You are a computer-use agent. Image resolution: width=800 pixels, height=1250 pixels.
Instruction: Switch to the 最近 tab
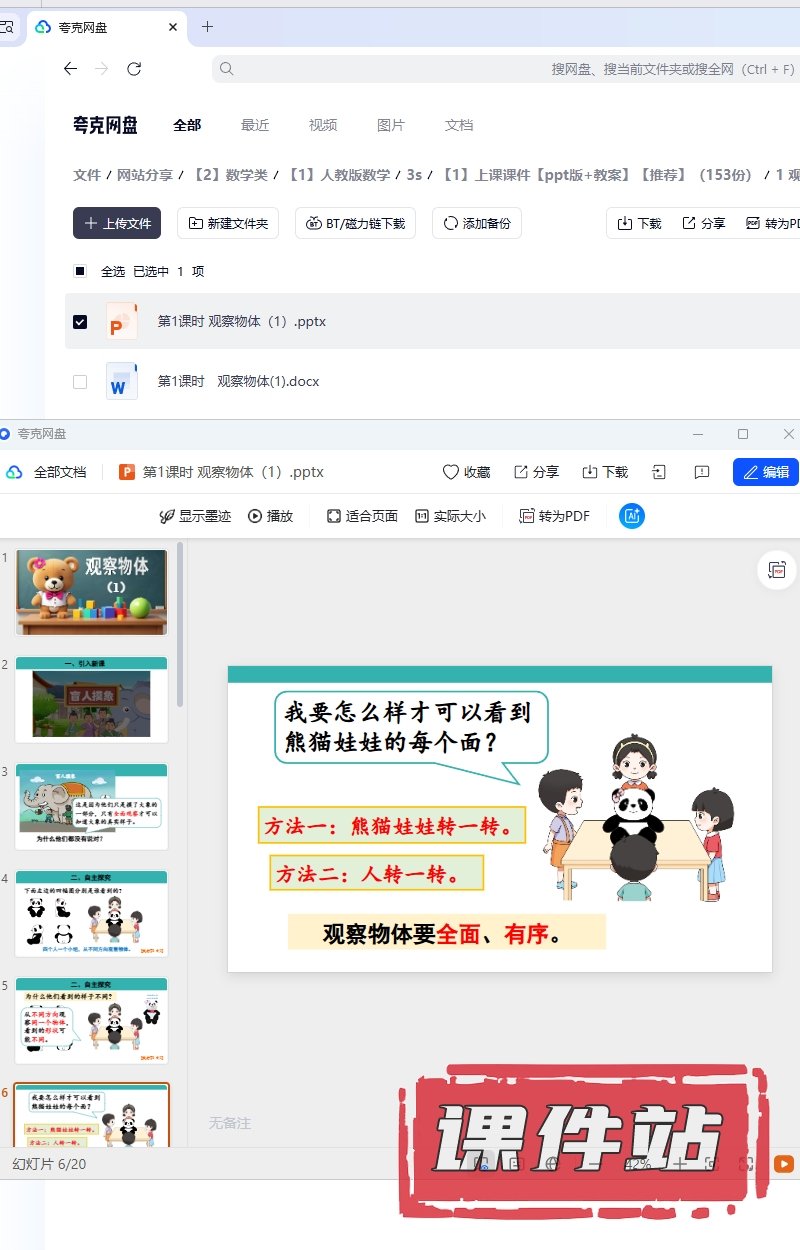[x=255, y=125]
